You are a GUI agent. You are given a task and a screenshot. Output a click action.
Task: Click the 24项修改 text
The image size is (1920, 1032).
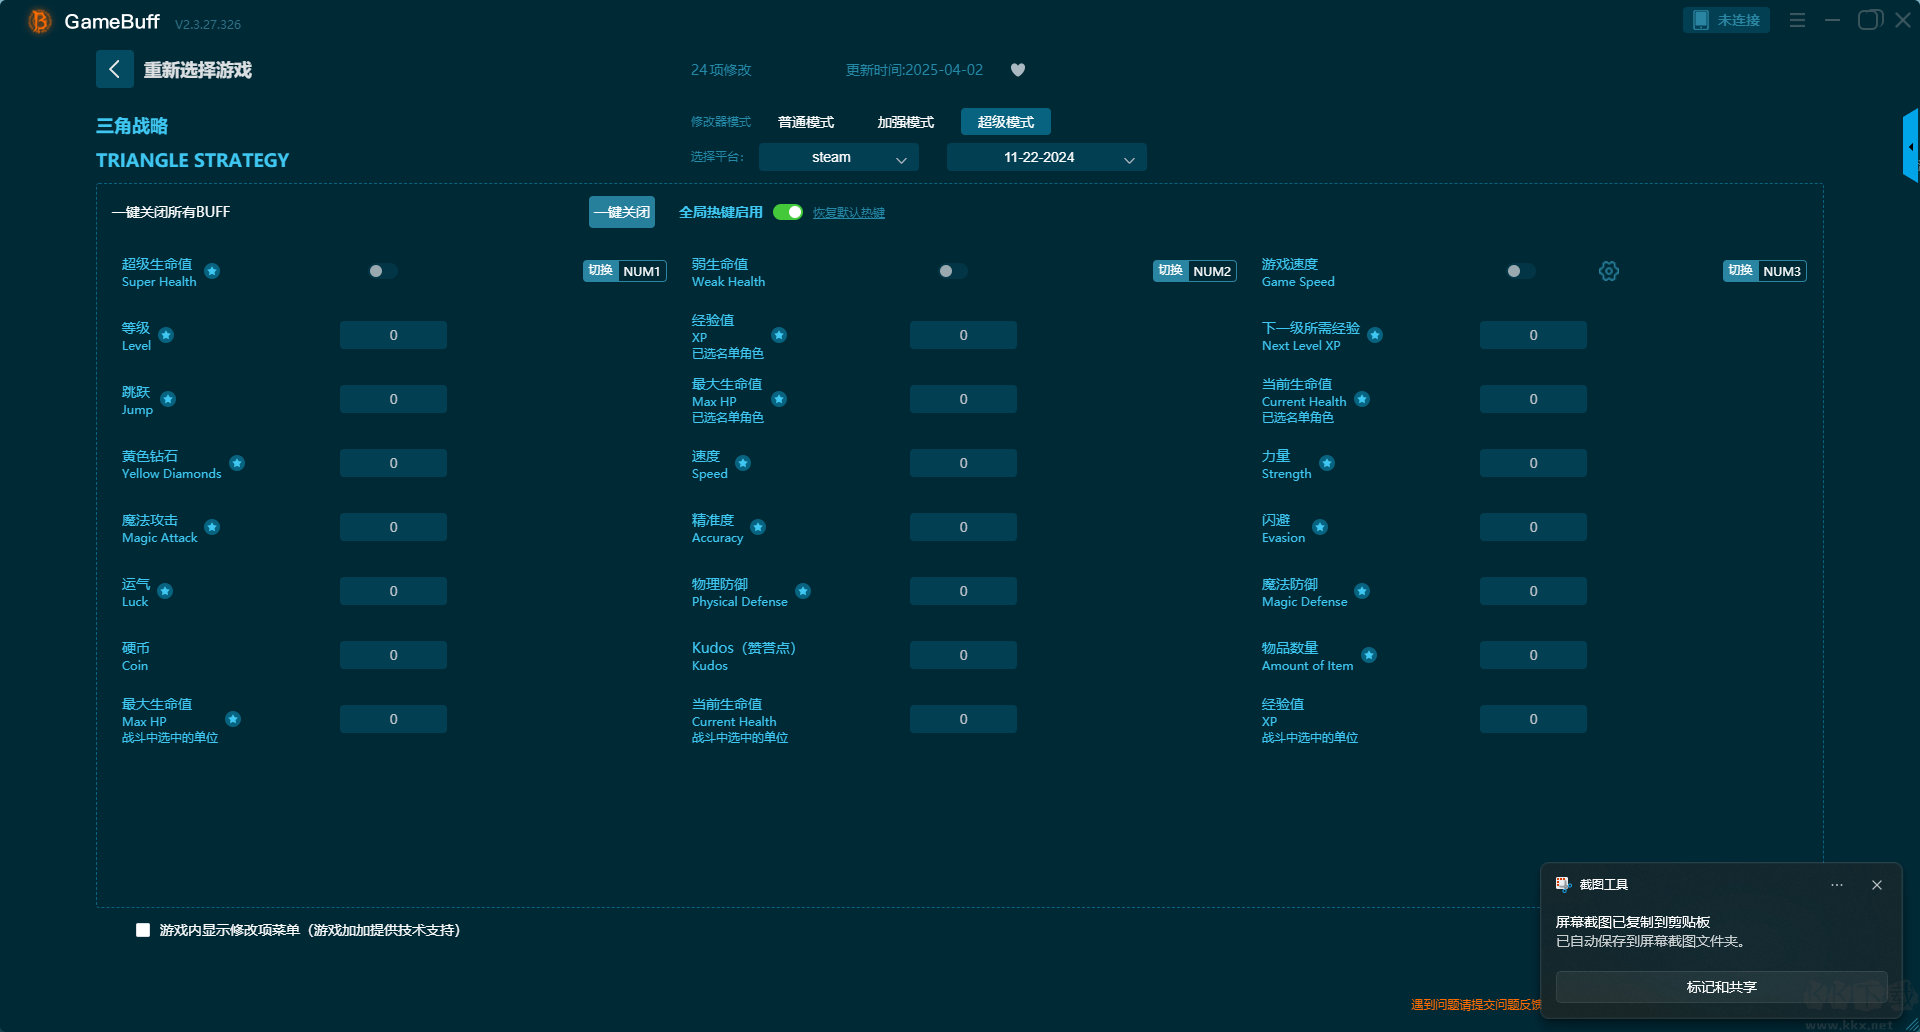tap(721, 70)
